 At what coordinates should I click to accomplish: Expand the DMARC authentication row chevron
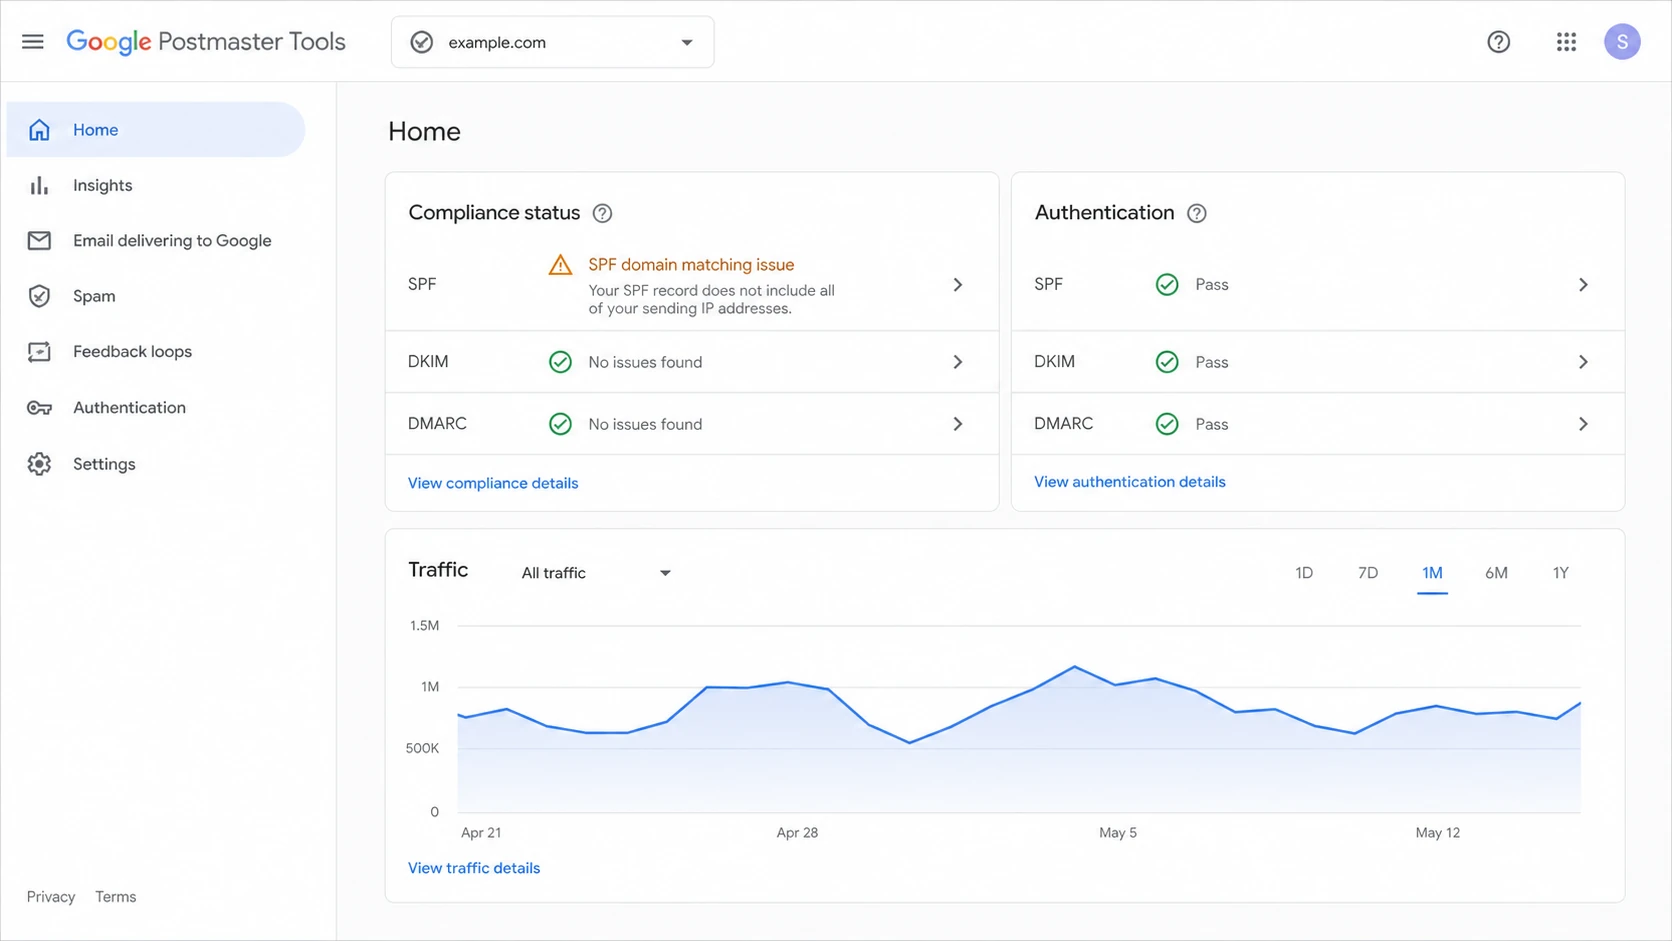click(1583, 424)
